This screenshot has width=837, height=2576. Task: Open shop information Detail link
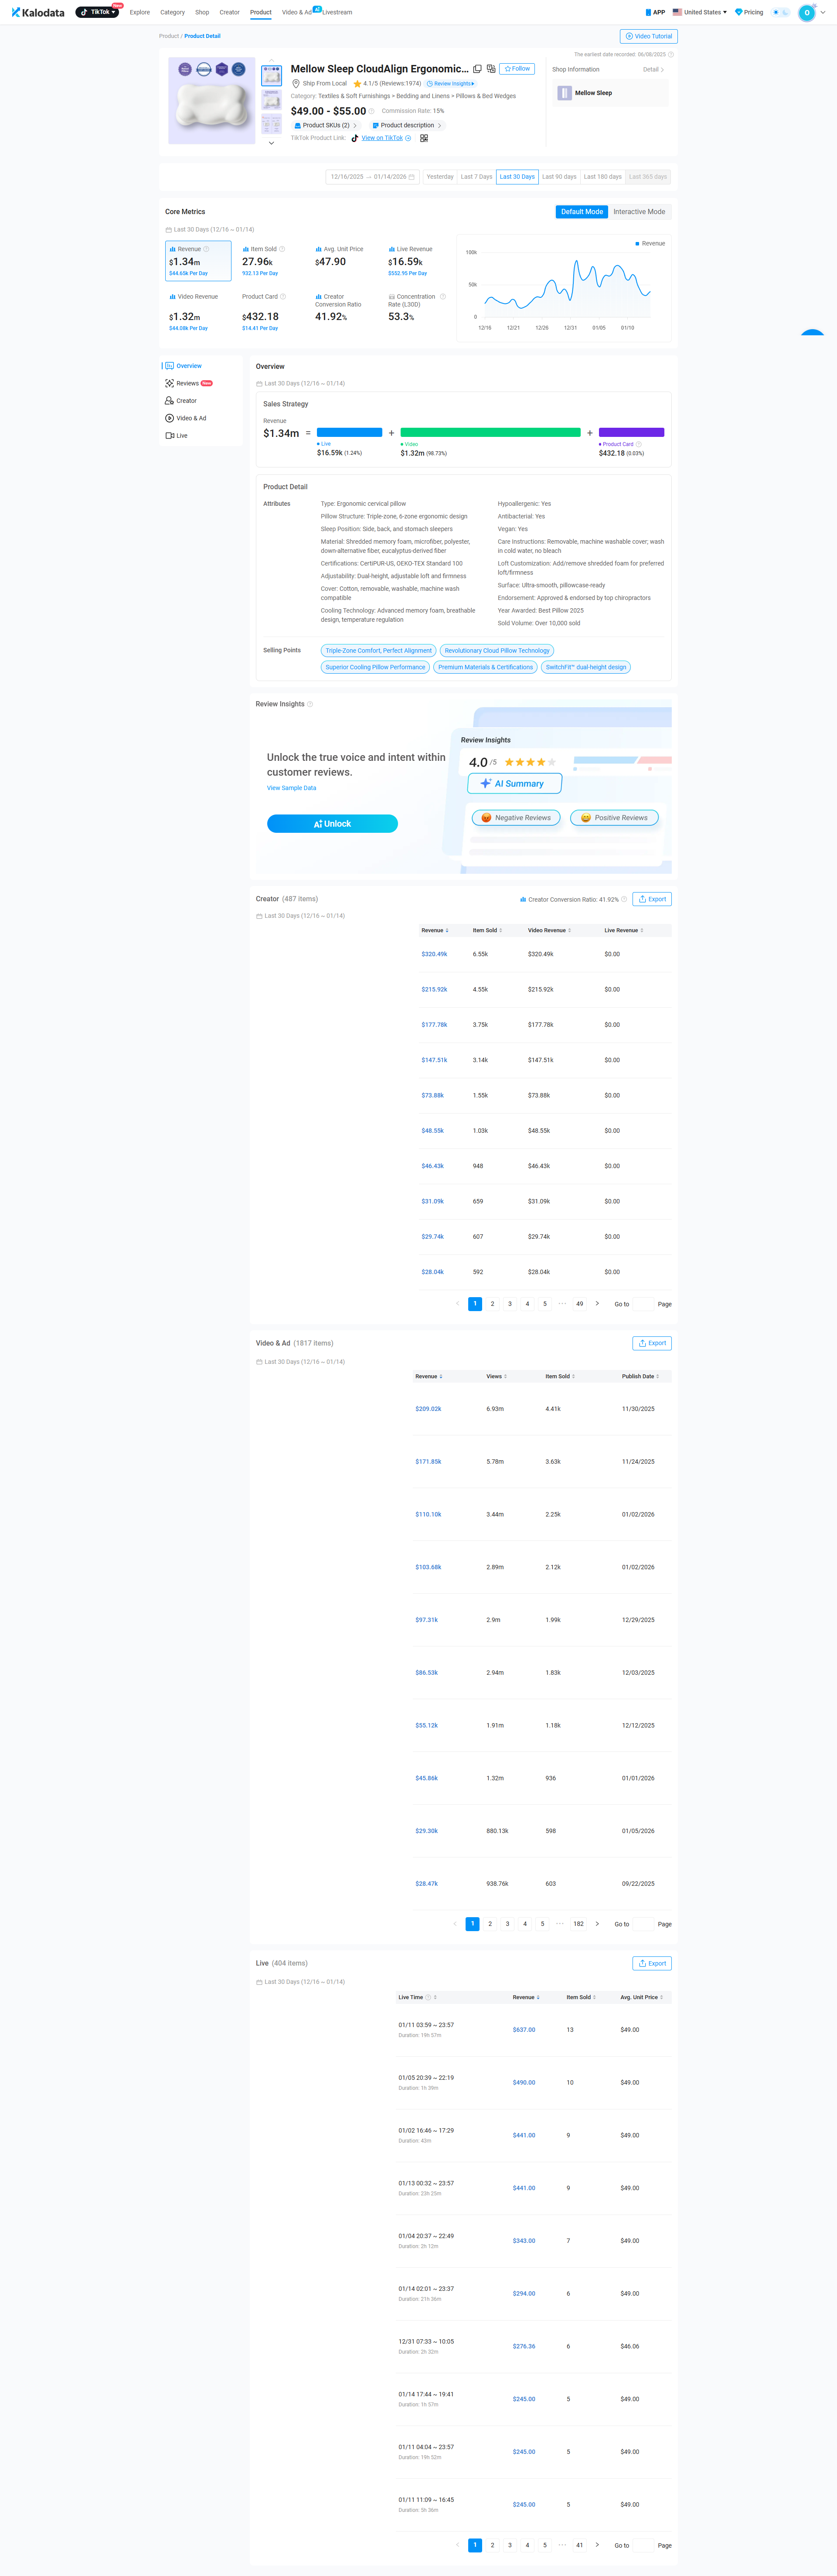[x=653, y=70]
